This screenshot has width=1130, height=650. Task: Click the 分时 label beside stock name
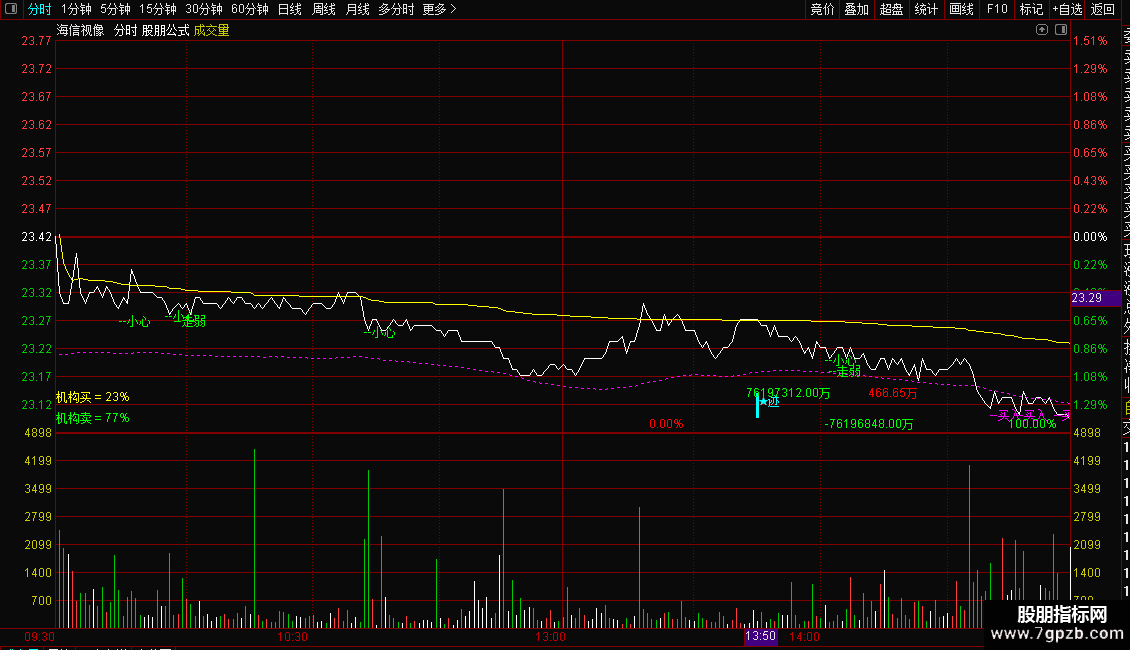pos(125,30)
